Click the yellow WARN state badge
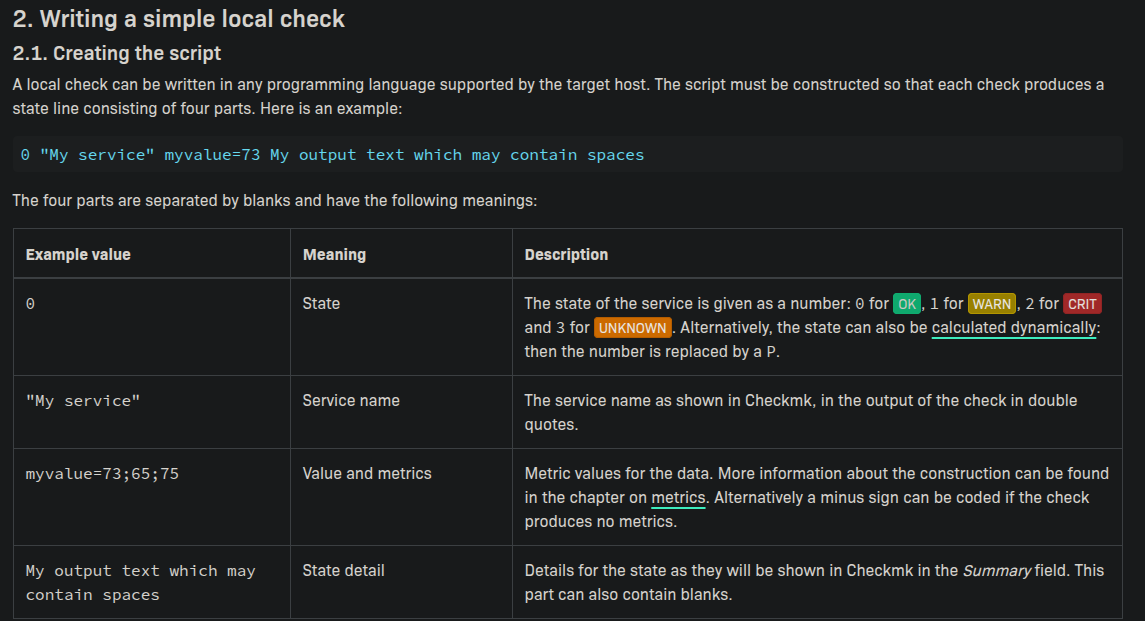The width and height of the screenshot is (1145, 621). [x=991, y=304]
